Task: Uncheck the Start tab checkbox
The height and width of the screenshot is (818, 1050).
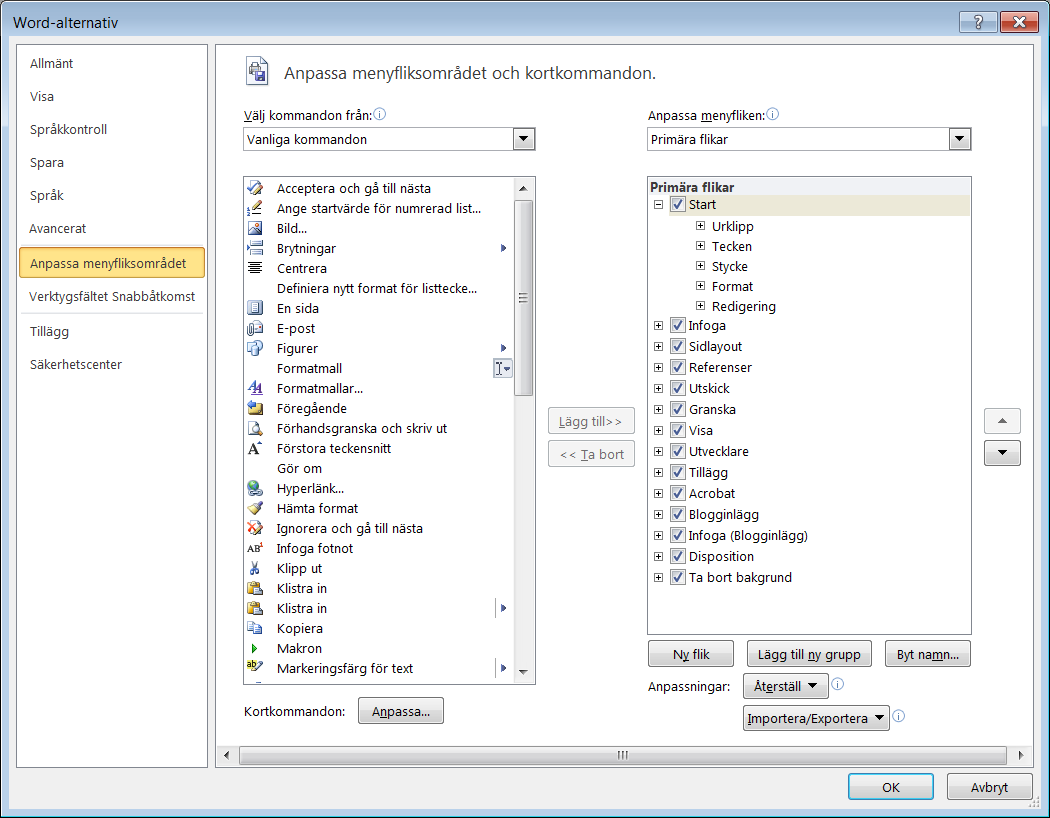Action: point(678,204)
